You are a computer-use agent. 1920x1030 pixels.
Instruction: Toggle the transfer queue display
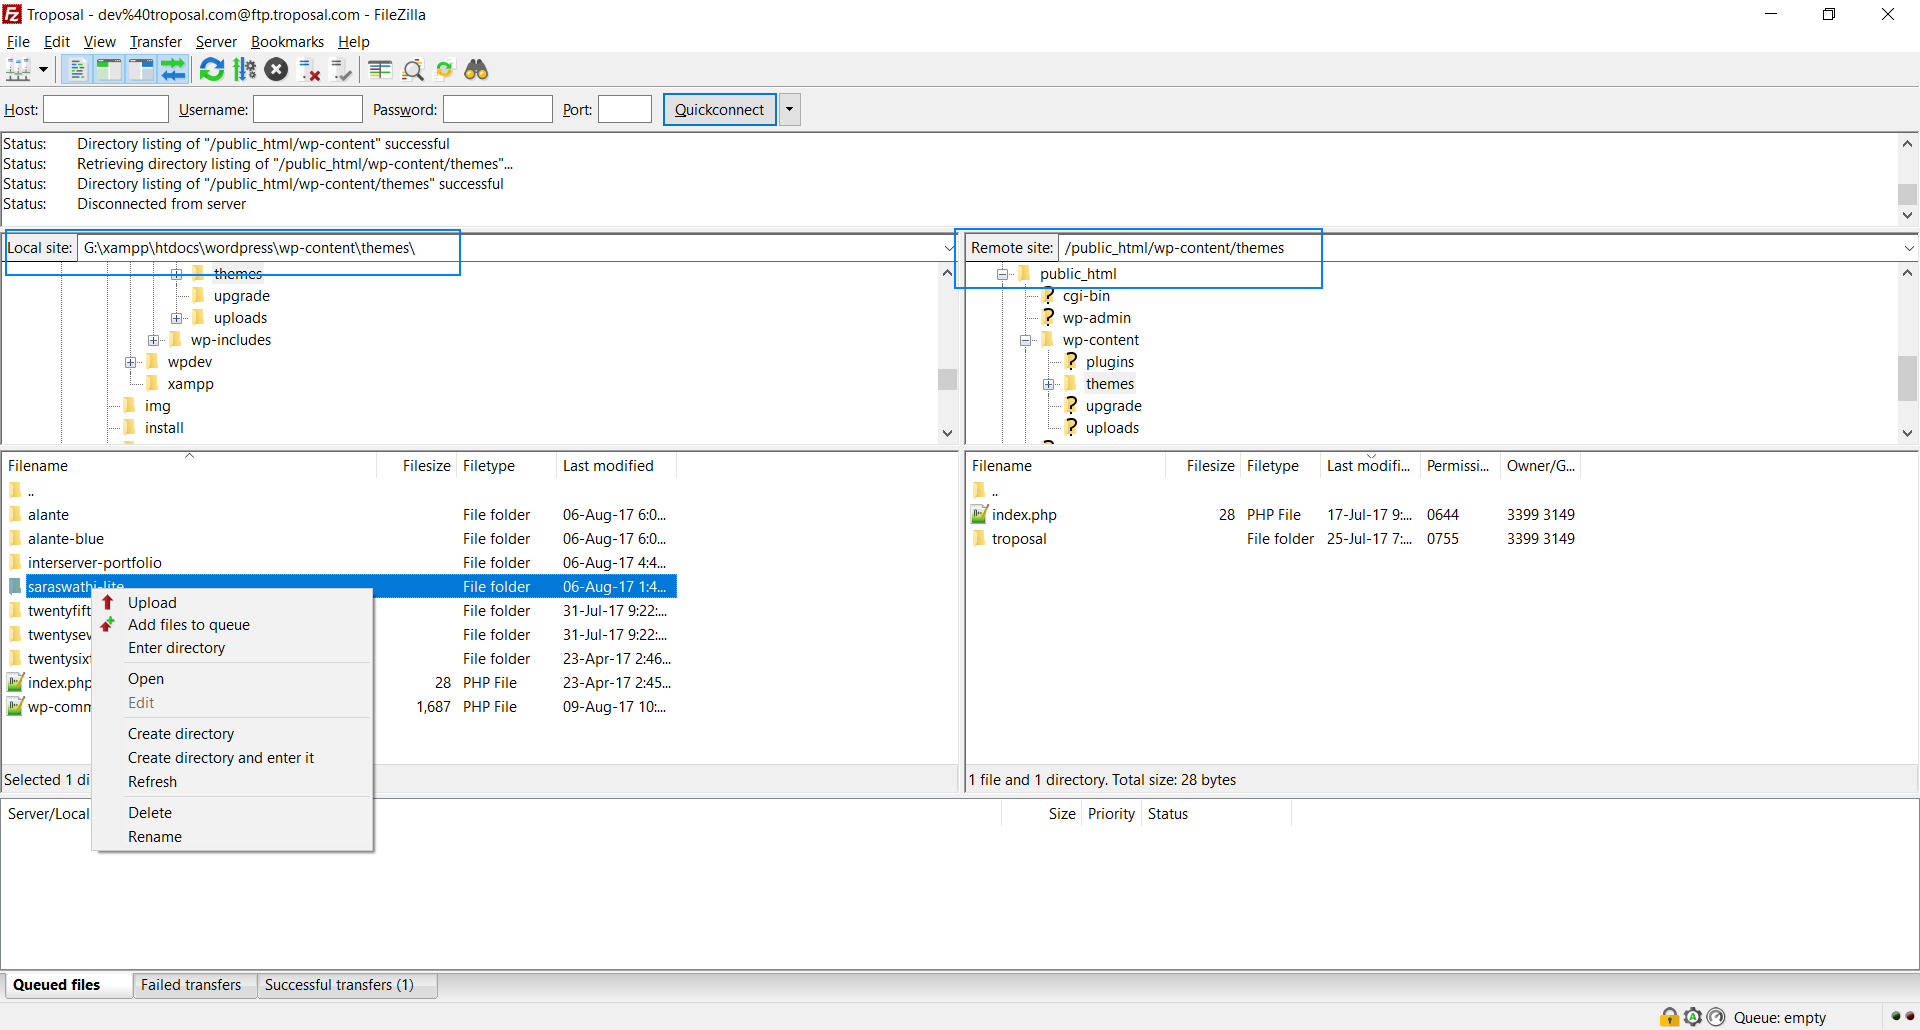pyautogui.click(x=173, y=69)
